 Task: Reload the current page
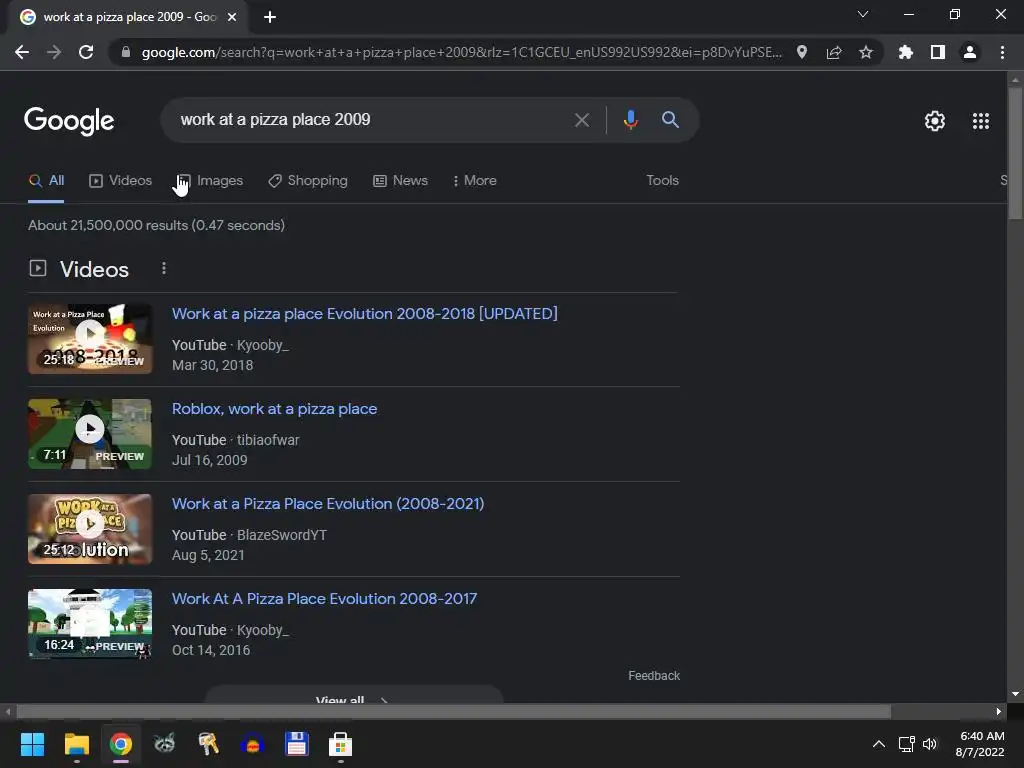tap(86, 52)
